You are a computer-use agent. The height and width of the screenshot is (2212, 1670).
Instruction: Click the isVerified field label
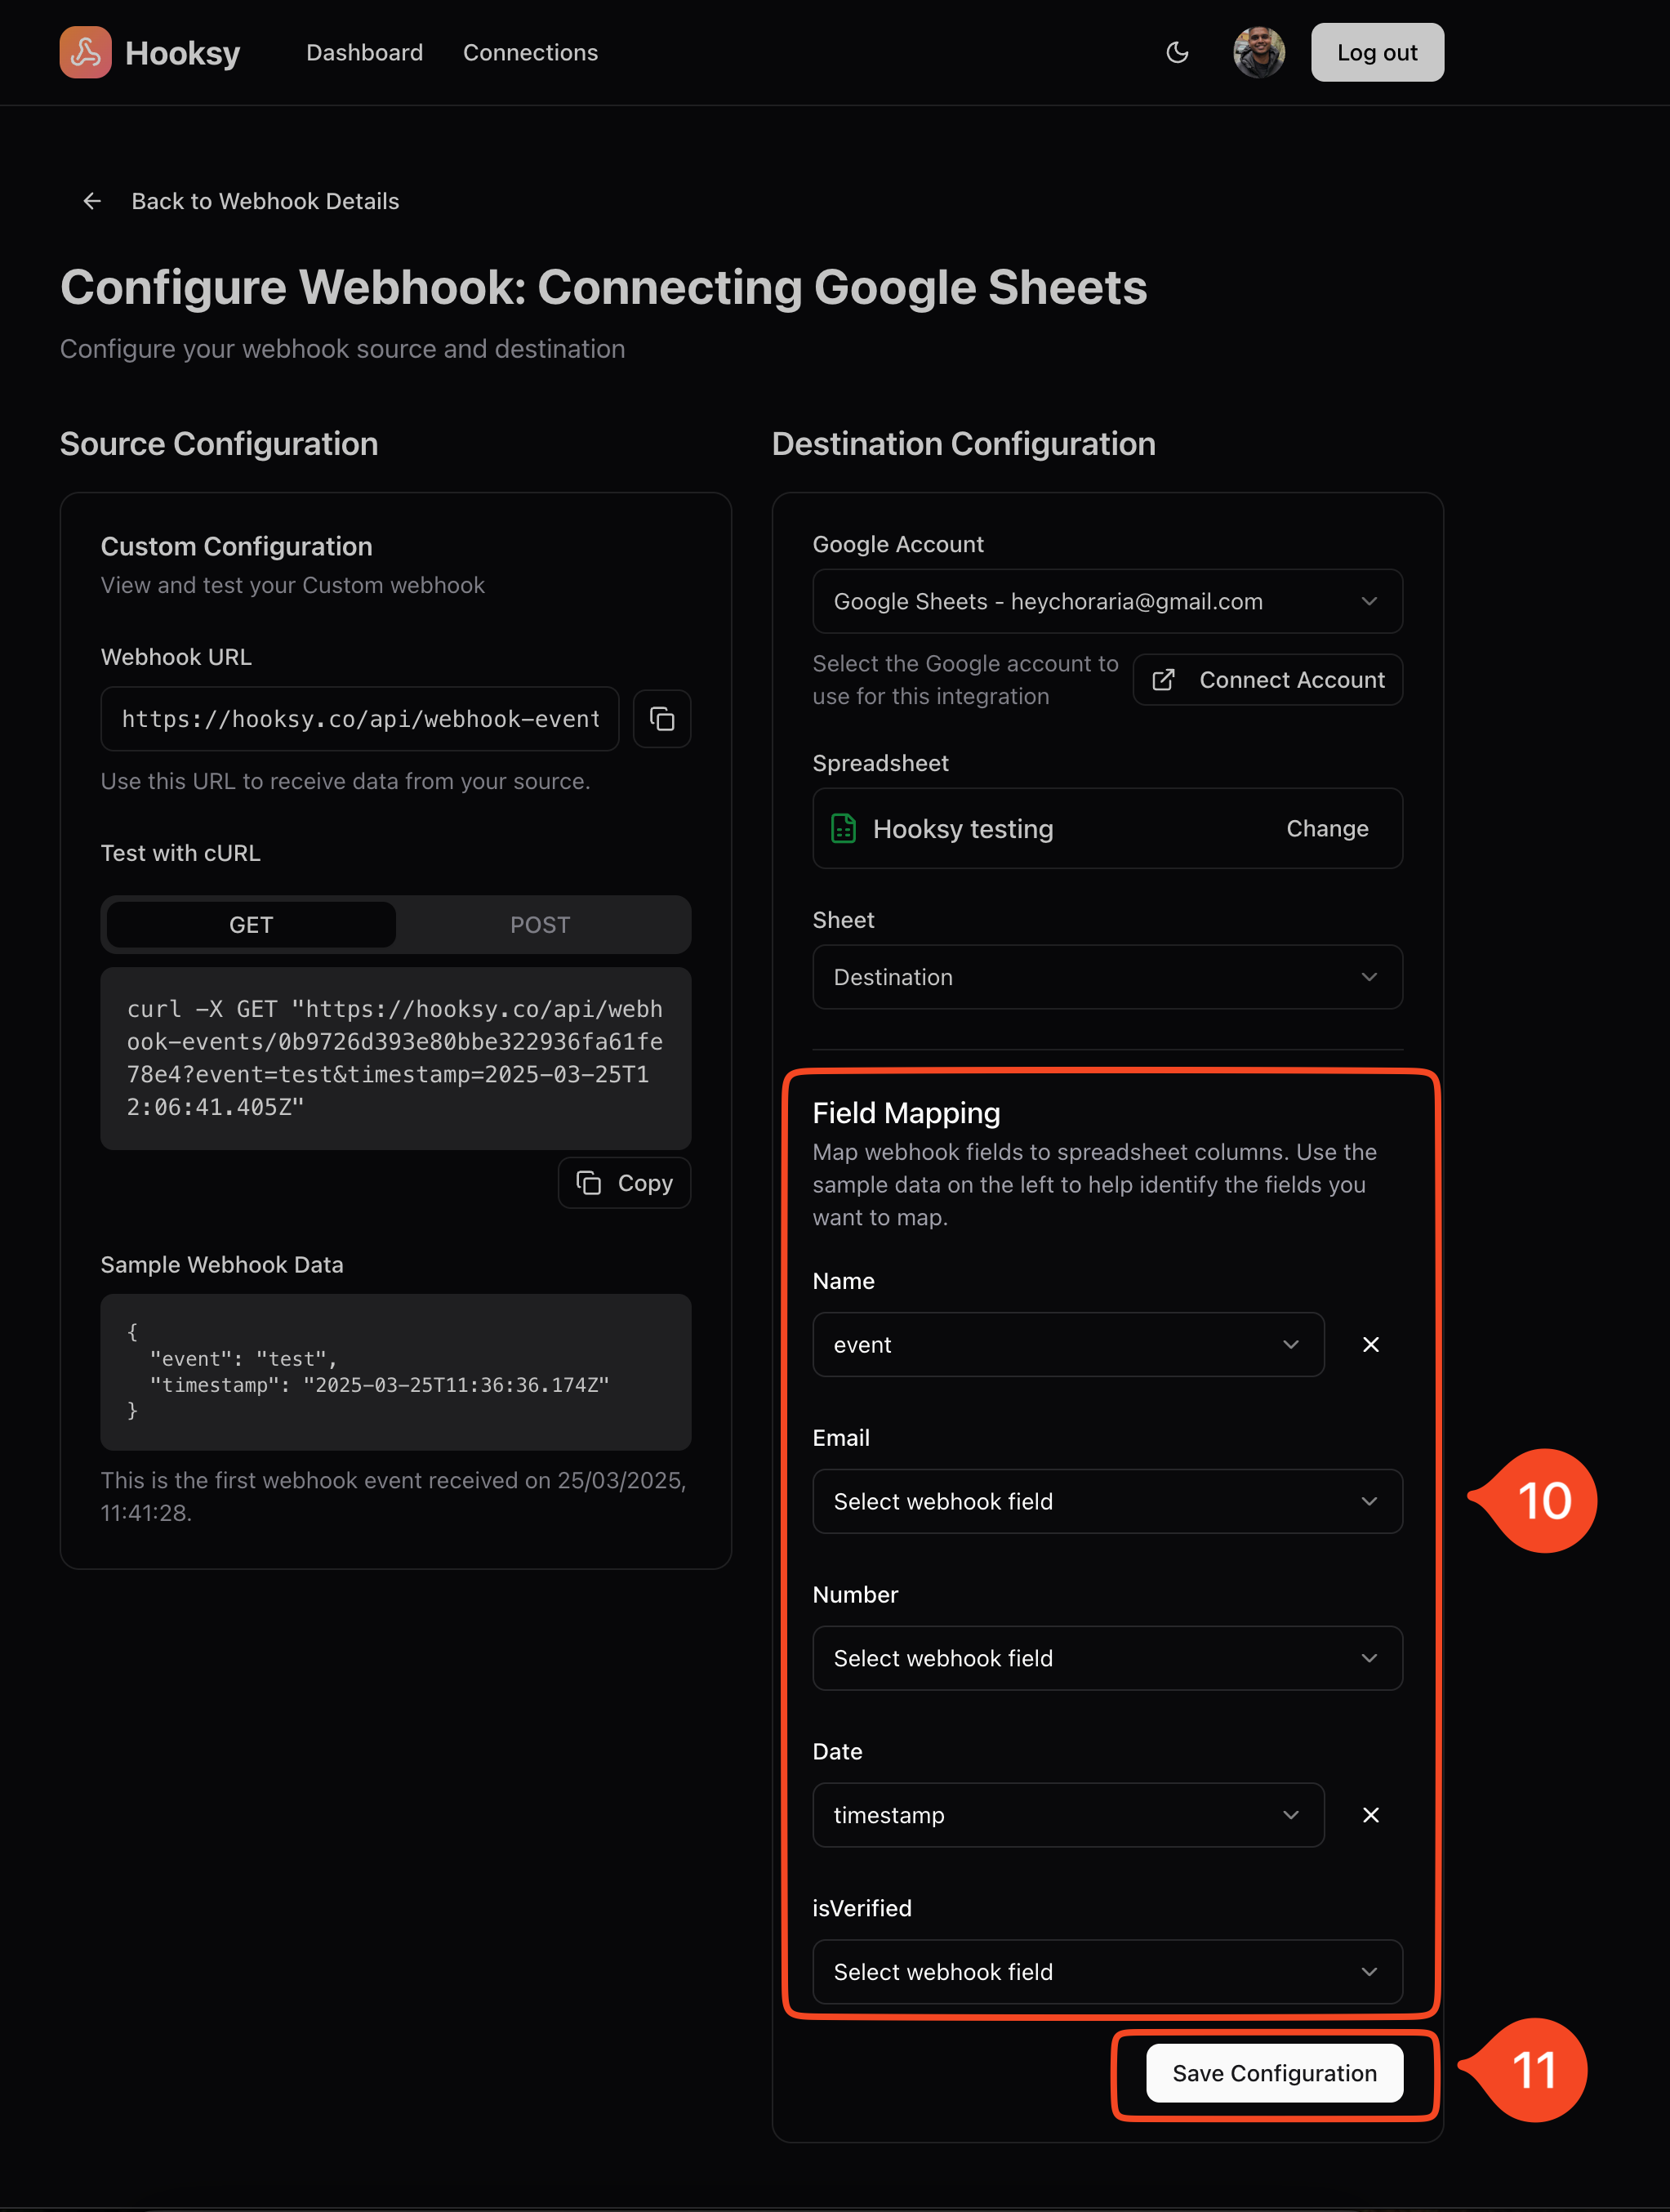[862, 1908]
